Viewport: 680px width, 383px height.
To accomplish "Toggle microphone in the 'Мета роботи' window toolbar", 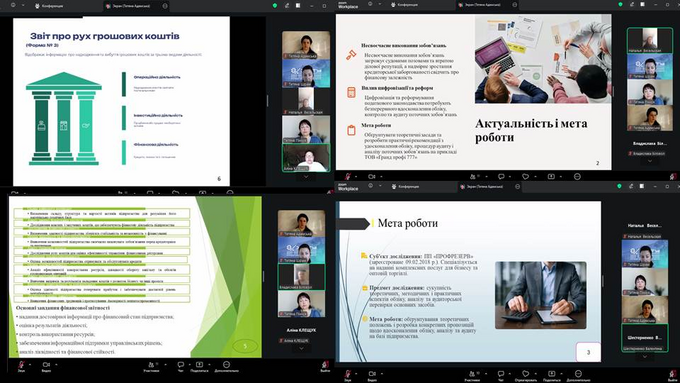I will [348, 375].
